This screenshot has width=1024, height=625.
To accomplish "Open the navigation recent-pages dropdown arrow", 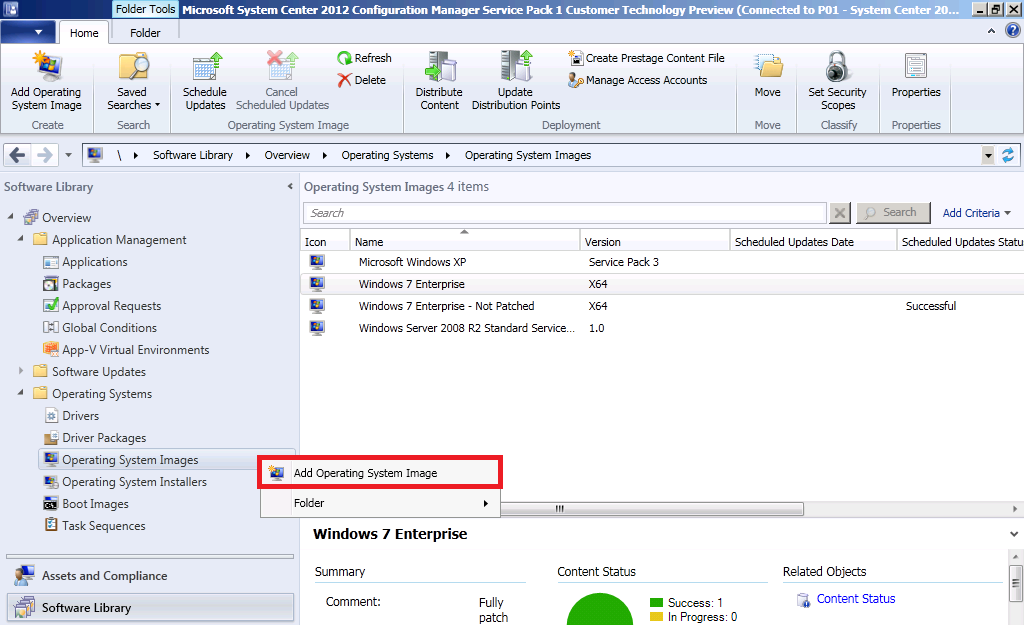I will (68, 155).
